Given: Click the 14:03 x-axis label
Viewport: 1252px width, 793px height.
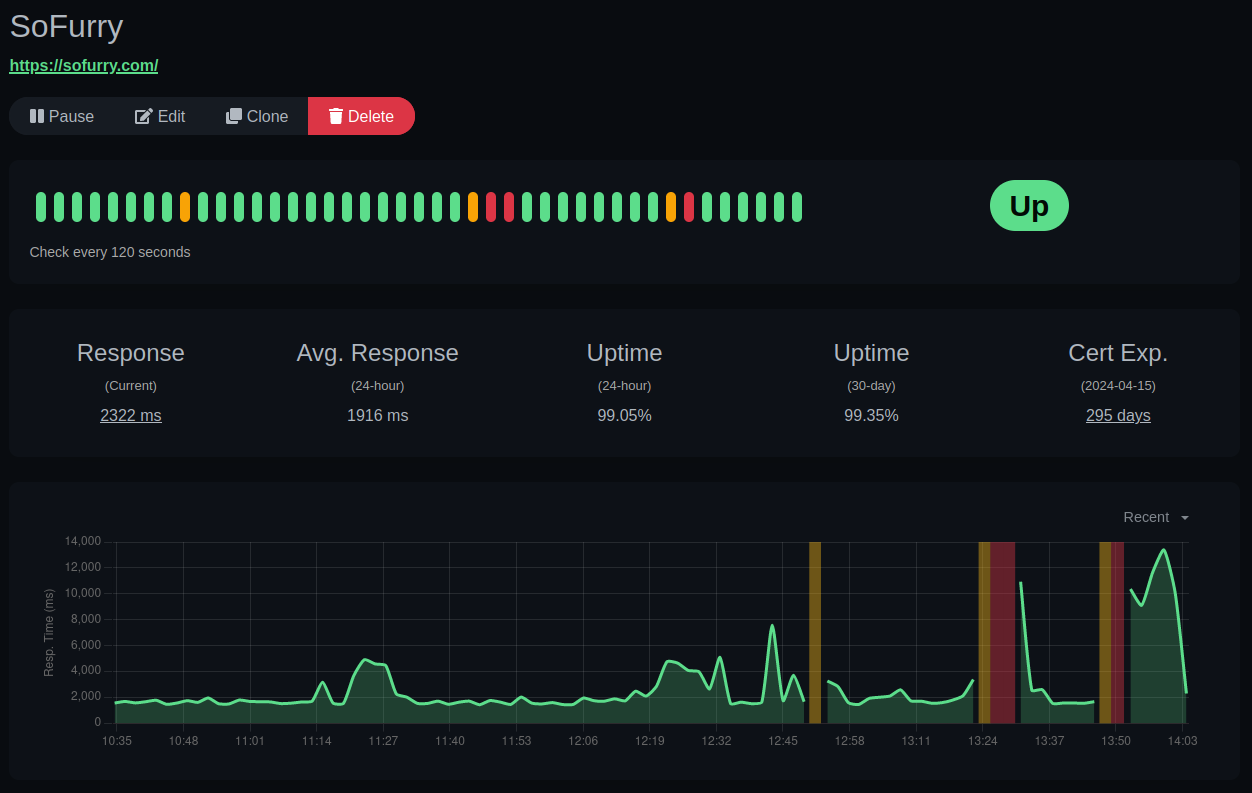Looking at the screenshot, I should 1183,741.
